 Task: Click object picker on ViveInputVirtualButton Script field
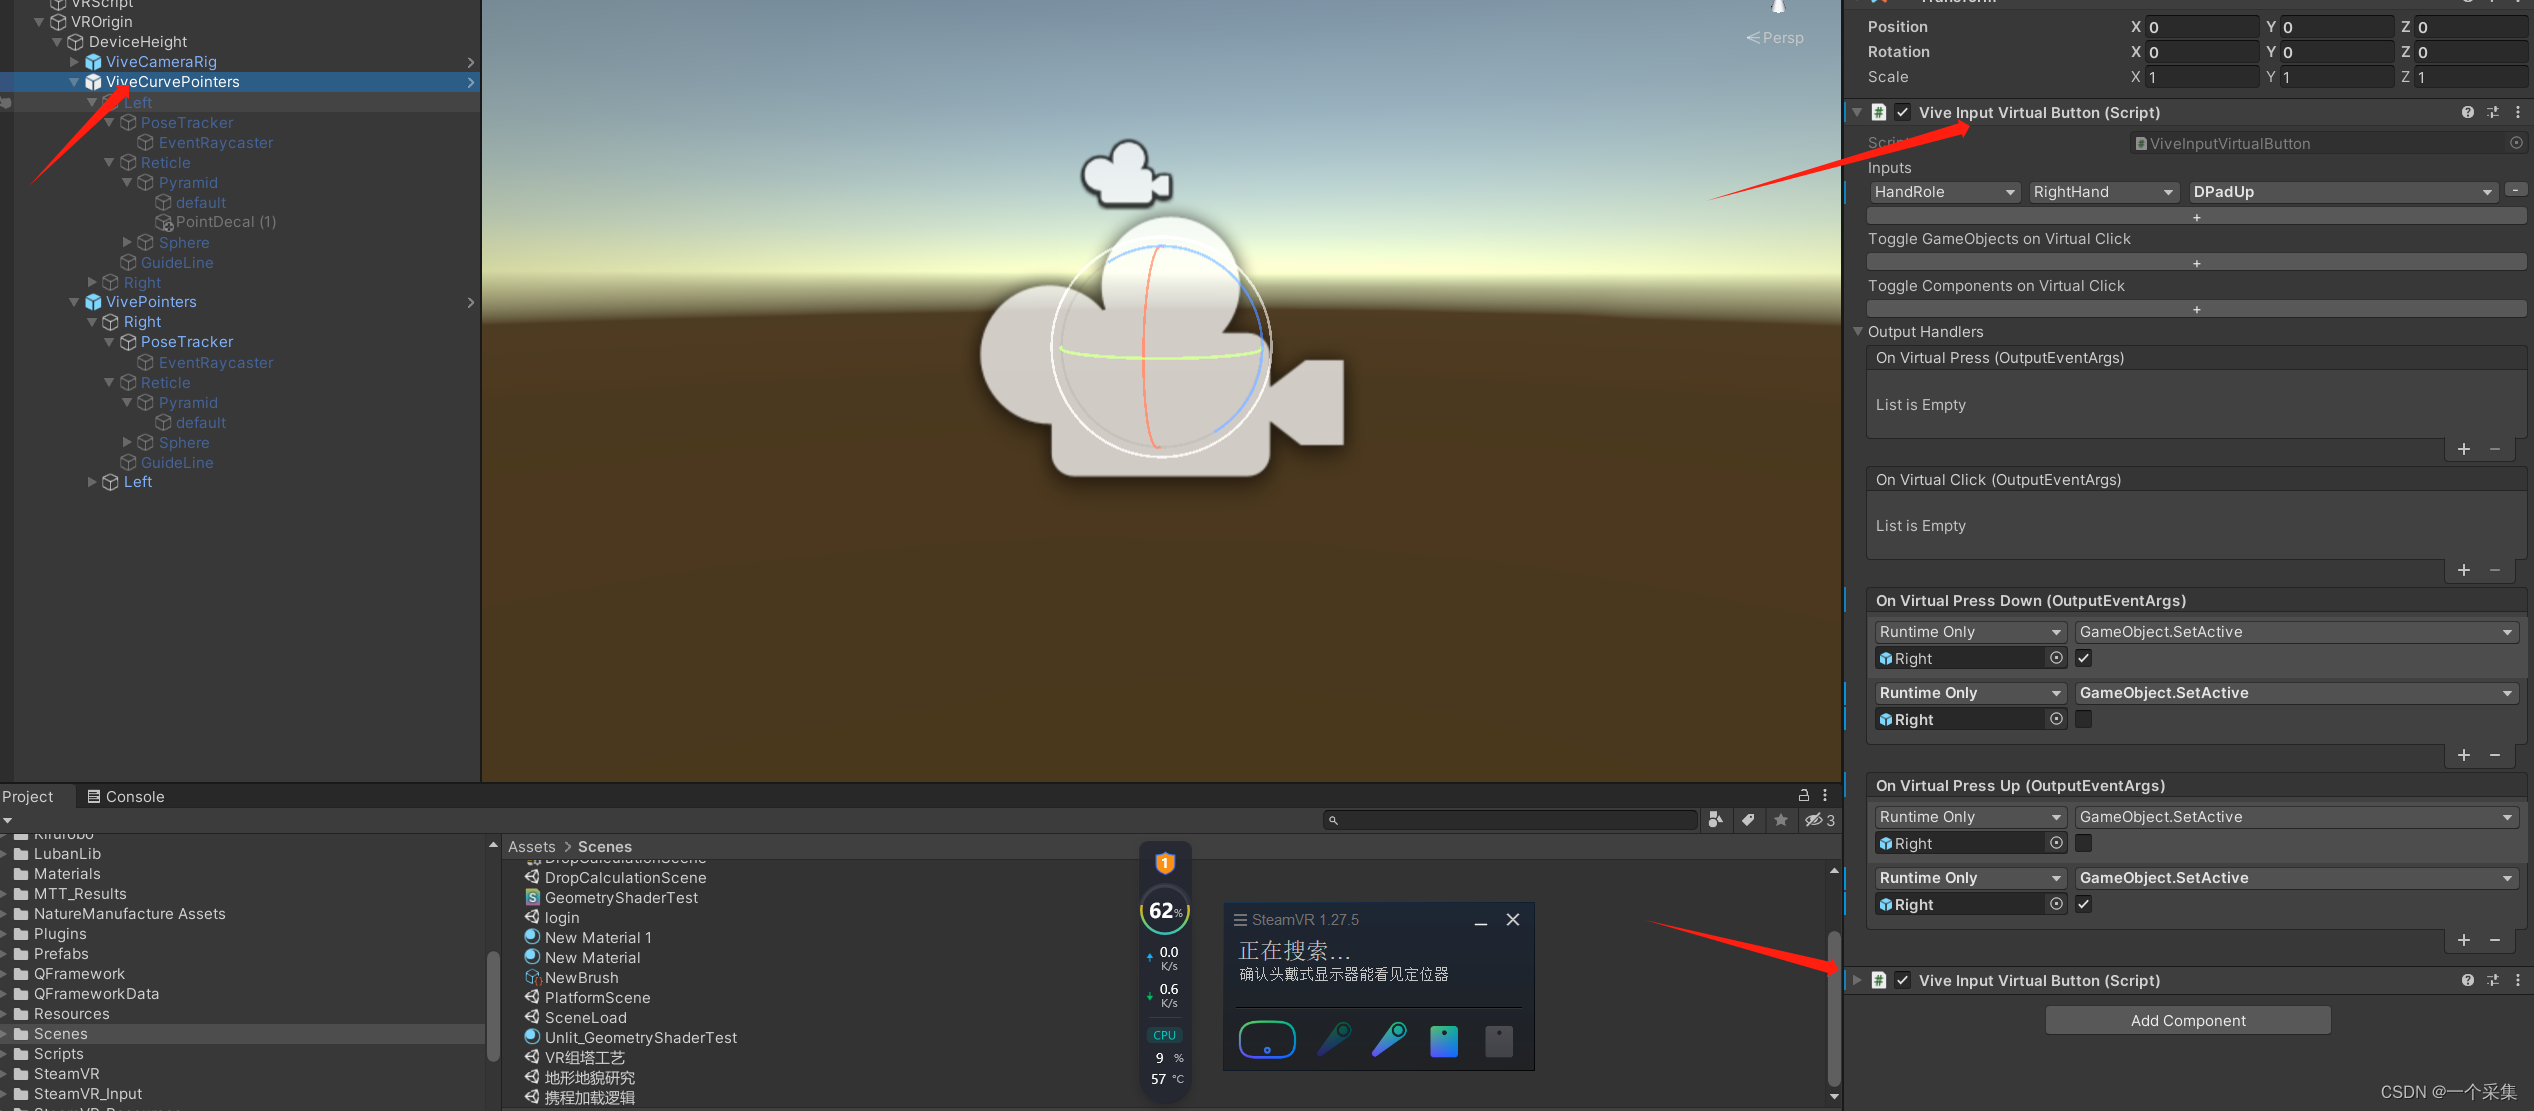(x=2516, y=143)
